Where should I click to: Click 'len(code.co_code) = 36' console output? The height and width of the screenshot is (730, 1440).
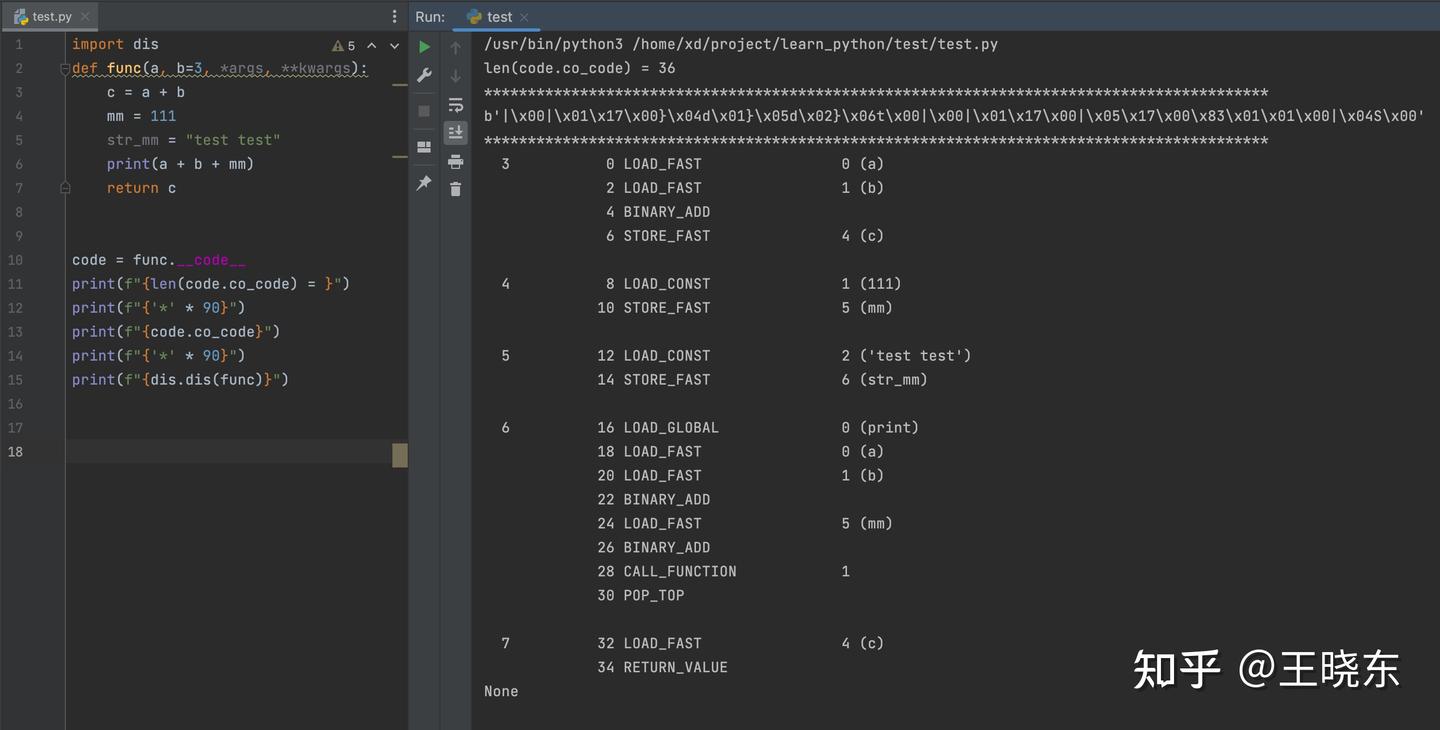click(x=580, y=68)
